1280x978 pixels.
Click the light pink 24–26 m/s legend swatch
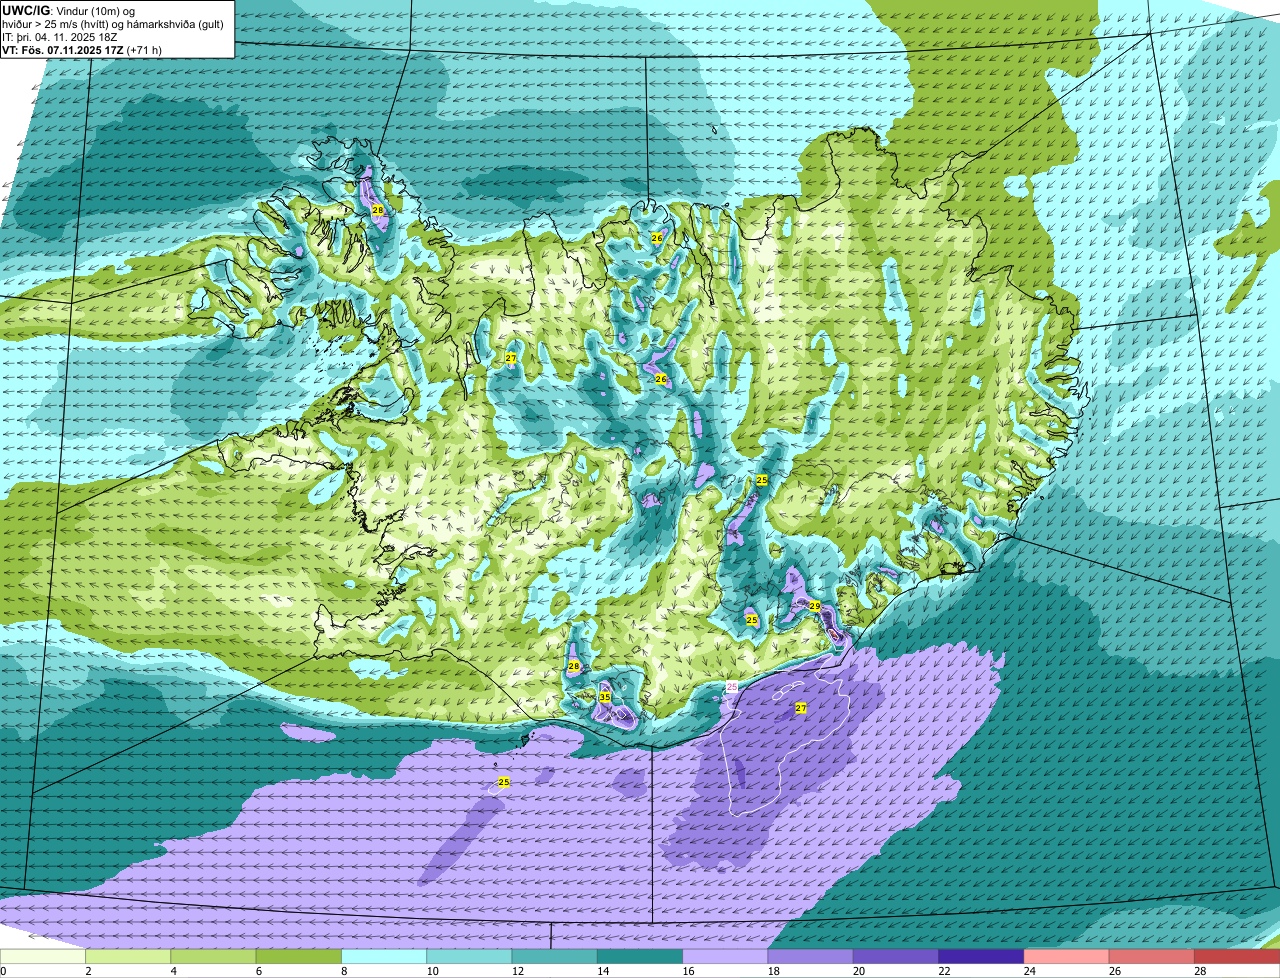click(x=1067, y=957)
